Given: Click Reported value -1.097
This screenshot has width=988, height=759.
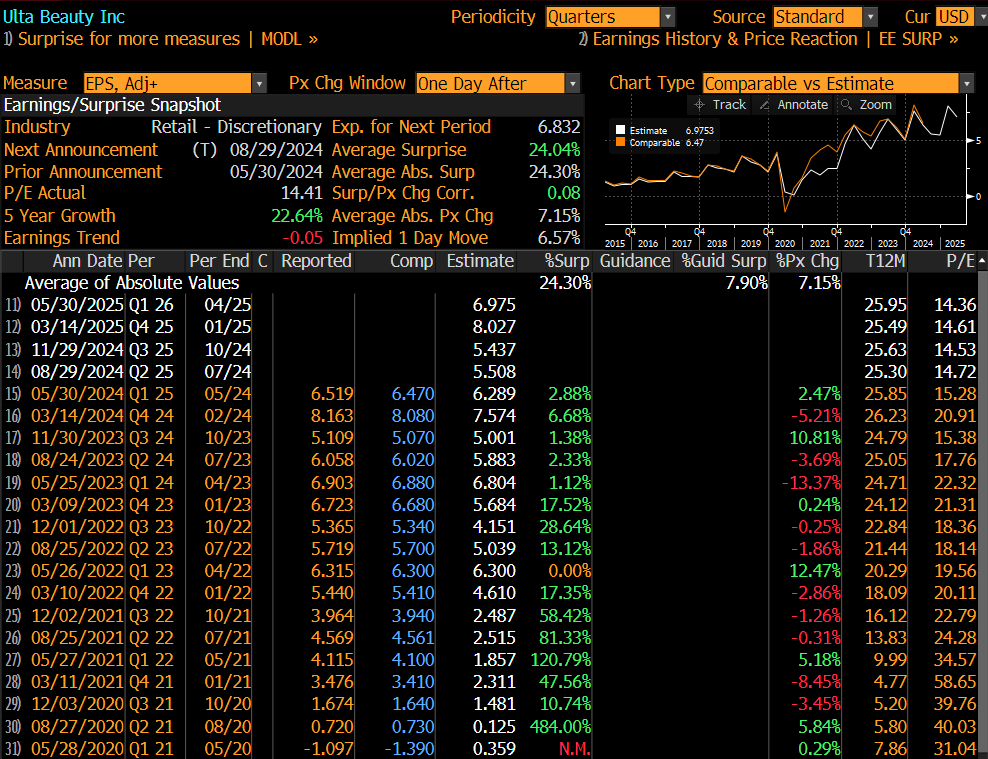Looking at the screenshot, I should pyautogui.click(x=328, y=748).
